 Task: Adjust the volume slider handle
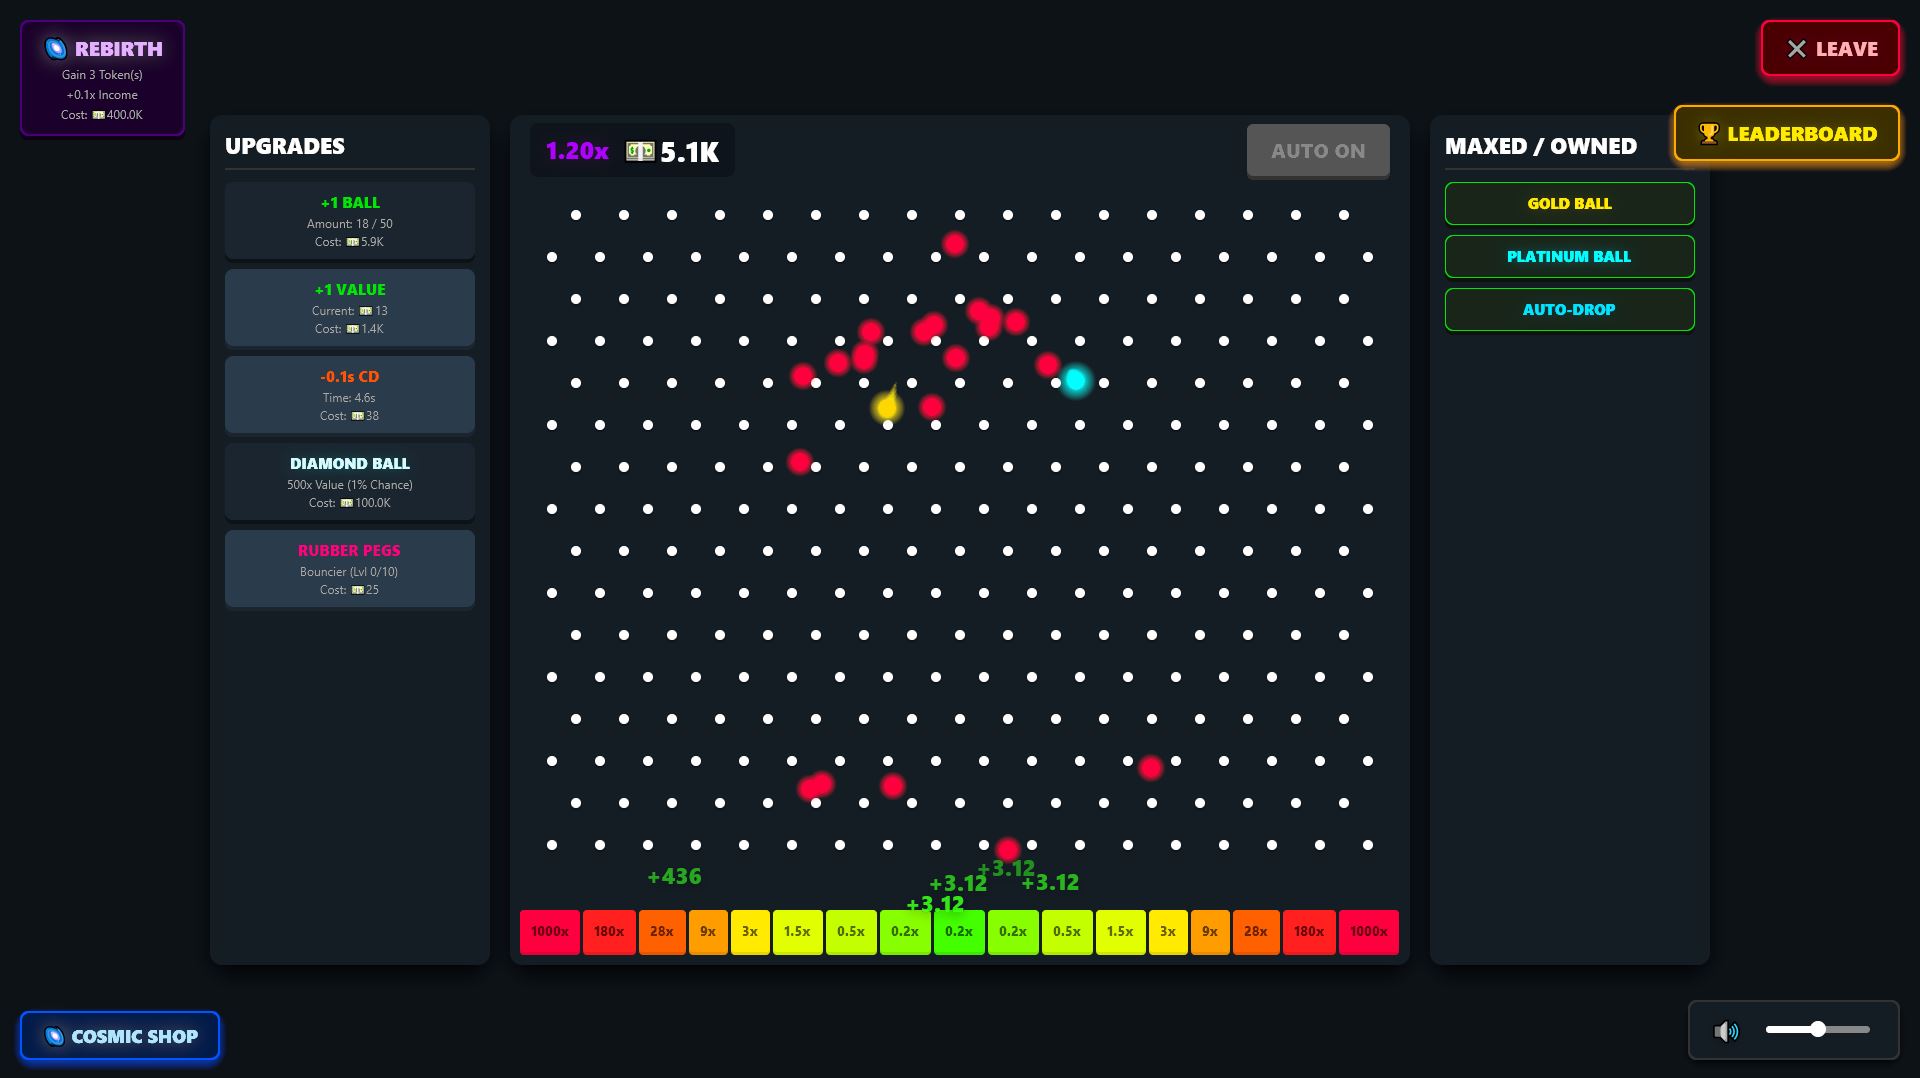(1817, 1029)
